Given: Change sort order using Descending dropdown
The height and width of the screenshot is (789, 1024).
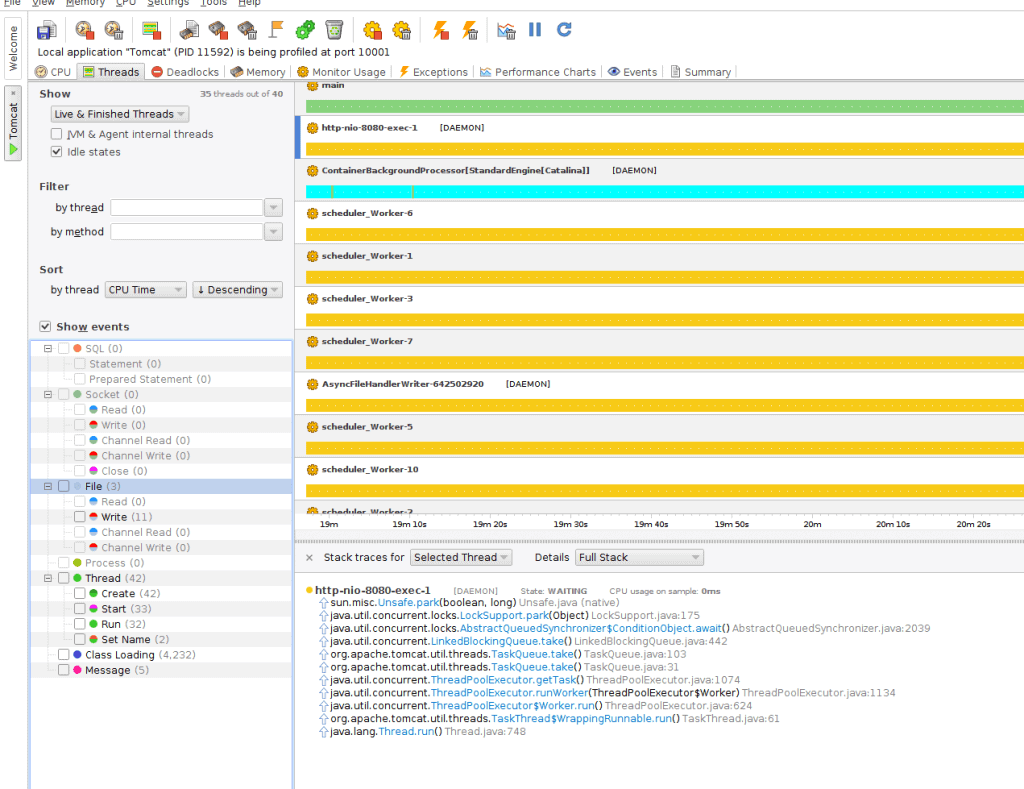Looking at the screenshot, I should coord(237,289).
